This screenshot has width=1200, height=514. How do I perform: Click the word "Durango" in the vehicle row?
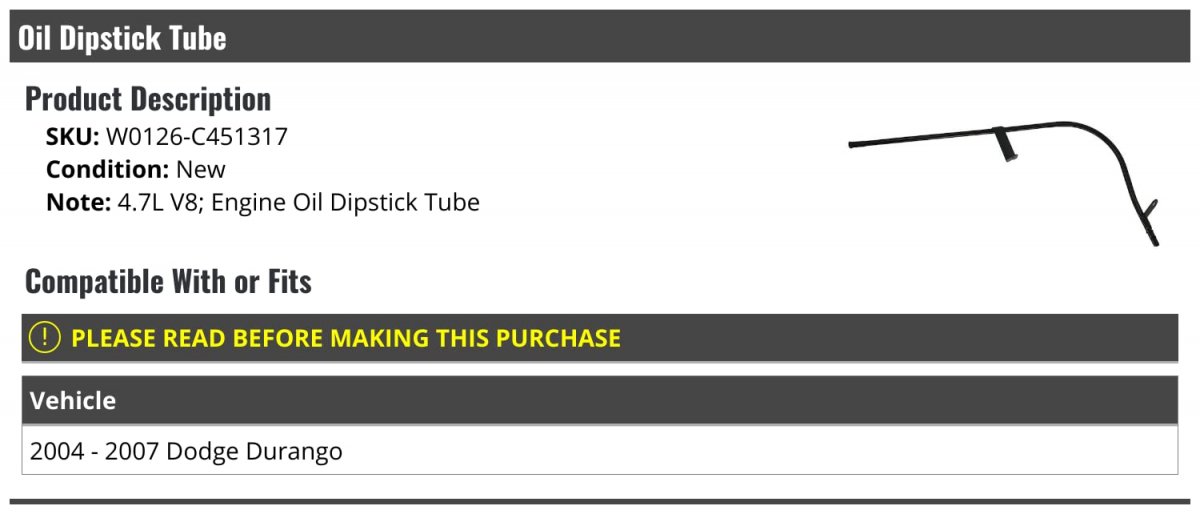click(x=296, y=452)
